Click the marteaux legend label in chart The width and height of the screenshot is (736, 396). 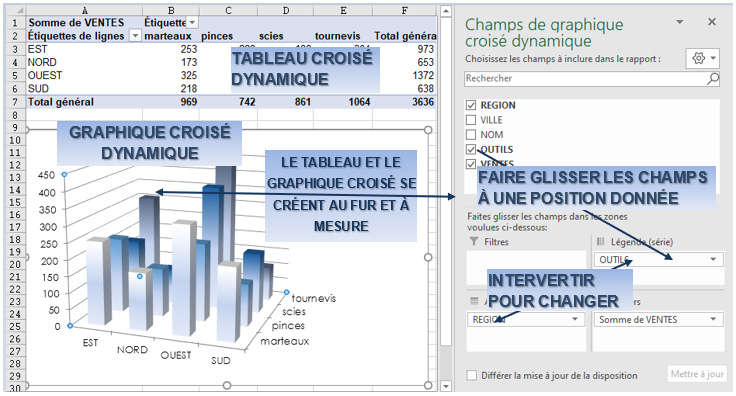285,342
